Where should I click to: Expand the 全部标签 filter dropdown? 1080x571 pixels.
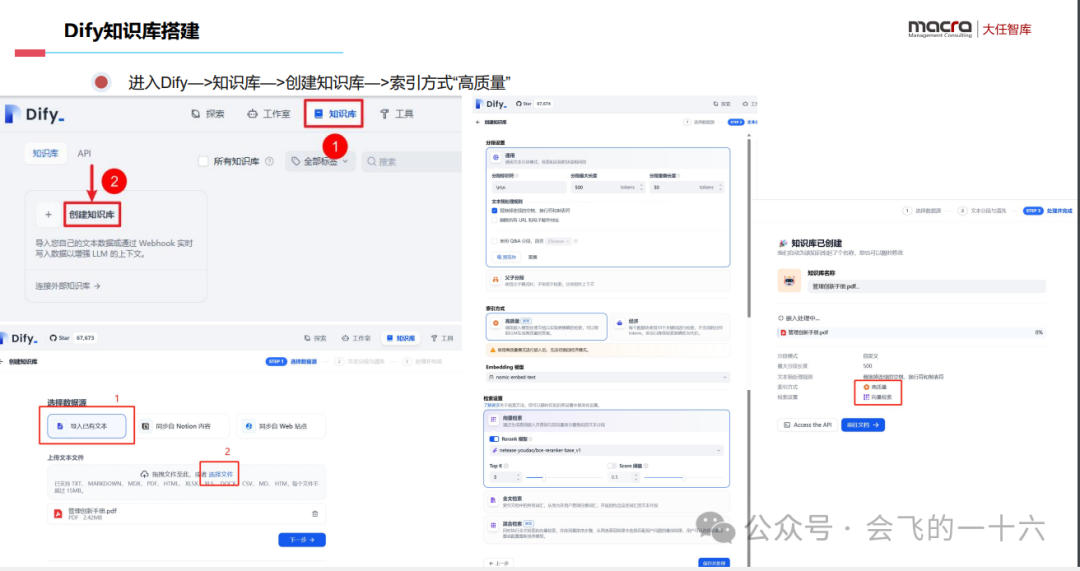tap(320, 161)
